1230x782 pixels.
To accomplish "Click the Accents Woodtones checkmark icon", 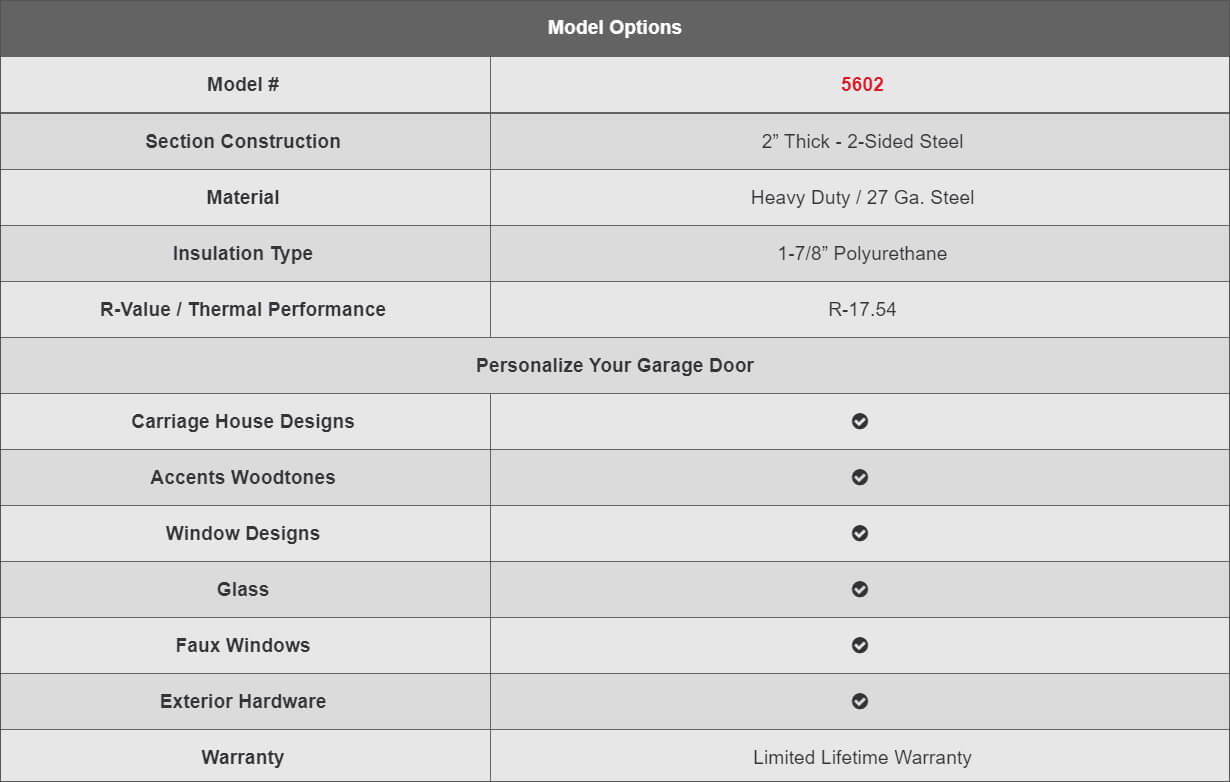I will click(x=860, y=477).
